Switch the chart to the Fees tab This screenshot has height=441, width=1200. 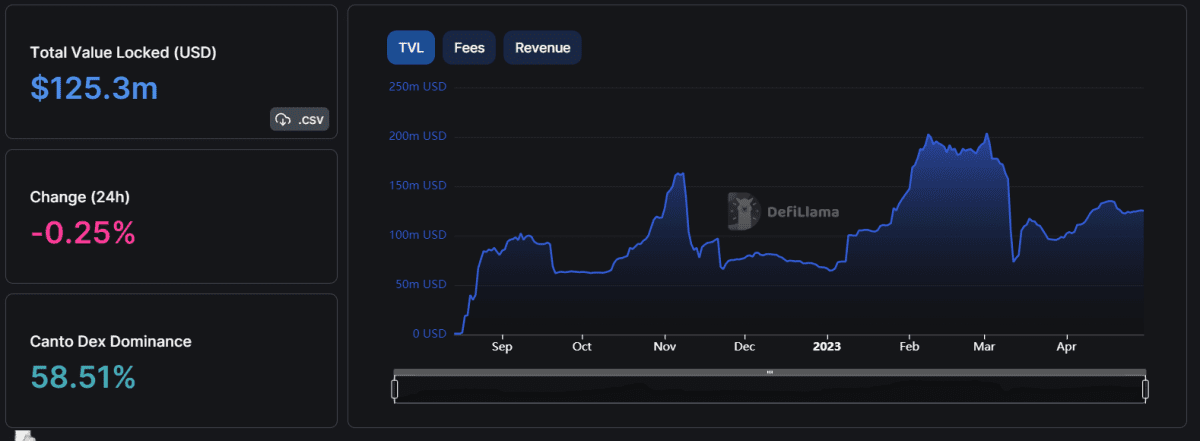click(469, 47)
